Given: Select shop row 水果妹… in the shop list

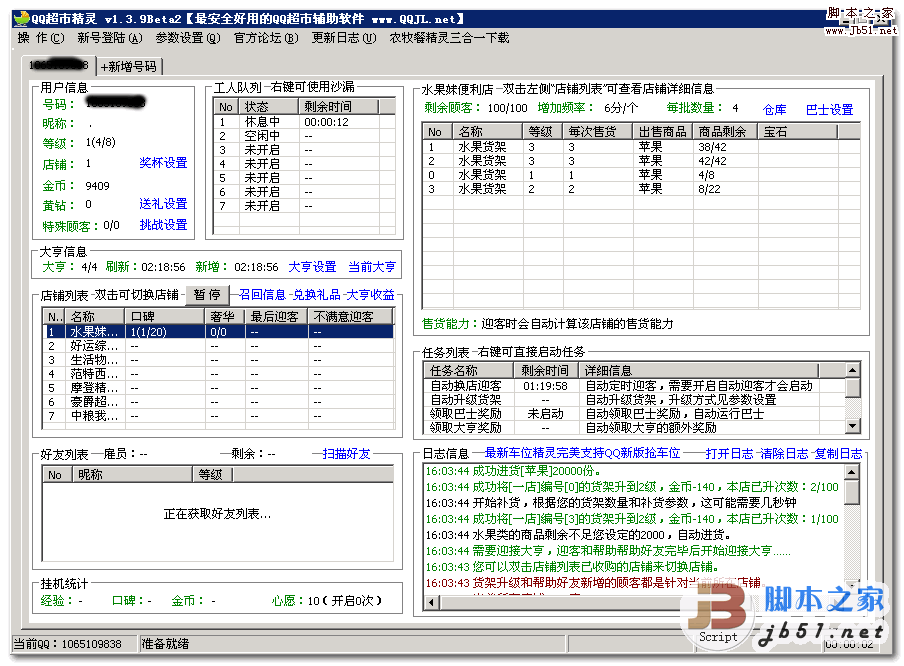Looking at the screenshot, I should (x=220, y=332).
